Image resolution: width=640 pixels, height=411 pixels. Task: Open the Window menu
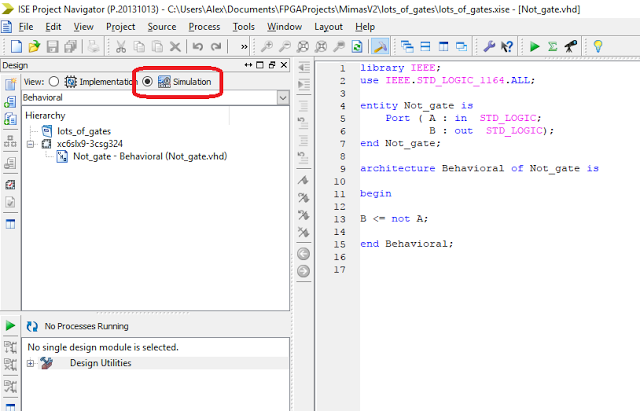click(x=284, y=27)
